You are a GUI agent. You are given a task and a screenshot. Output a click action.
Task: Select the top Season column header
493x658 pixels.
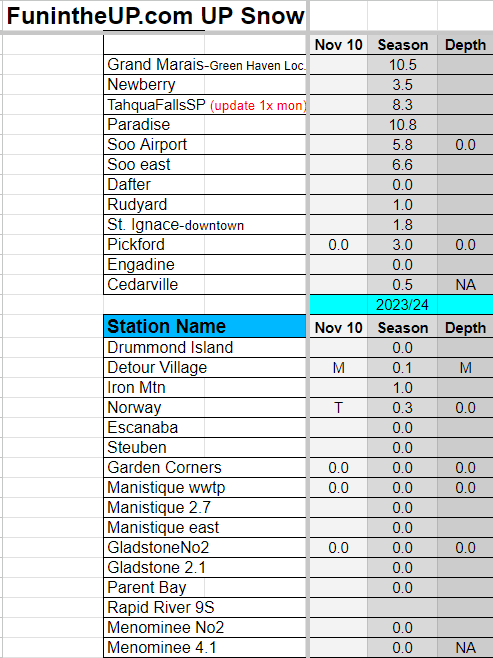click(402, 44)
